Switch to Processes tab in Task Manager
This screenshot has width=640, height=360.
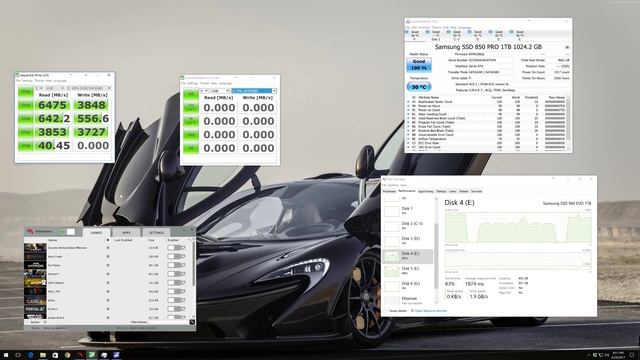coord(389,191)
